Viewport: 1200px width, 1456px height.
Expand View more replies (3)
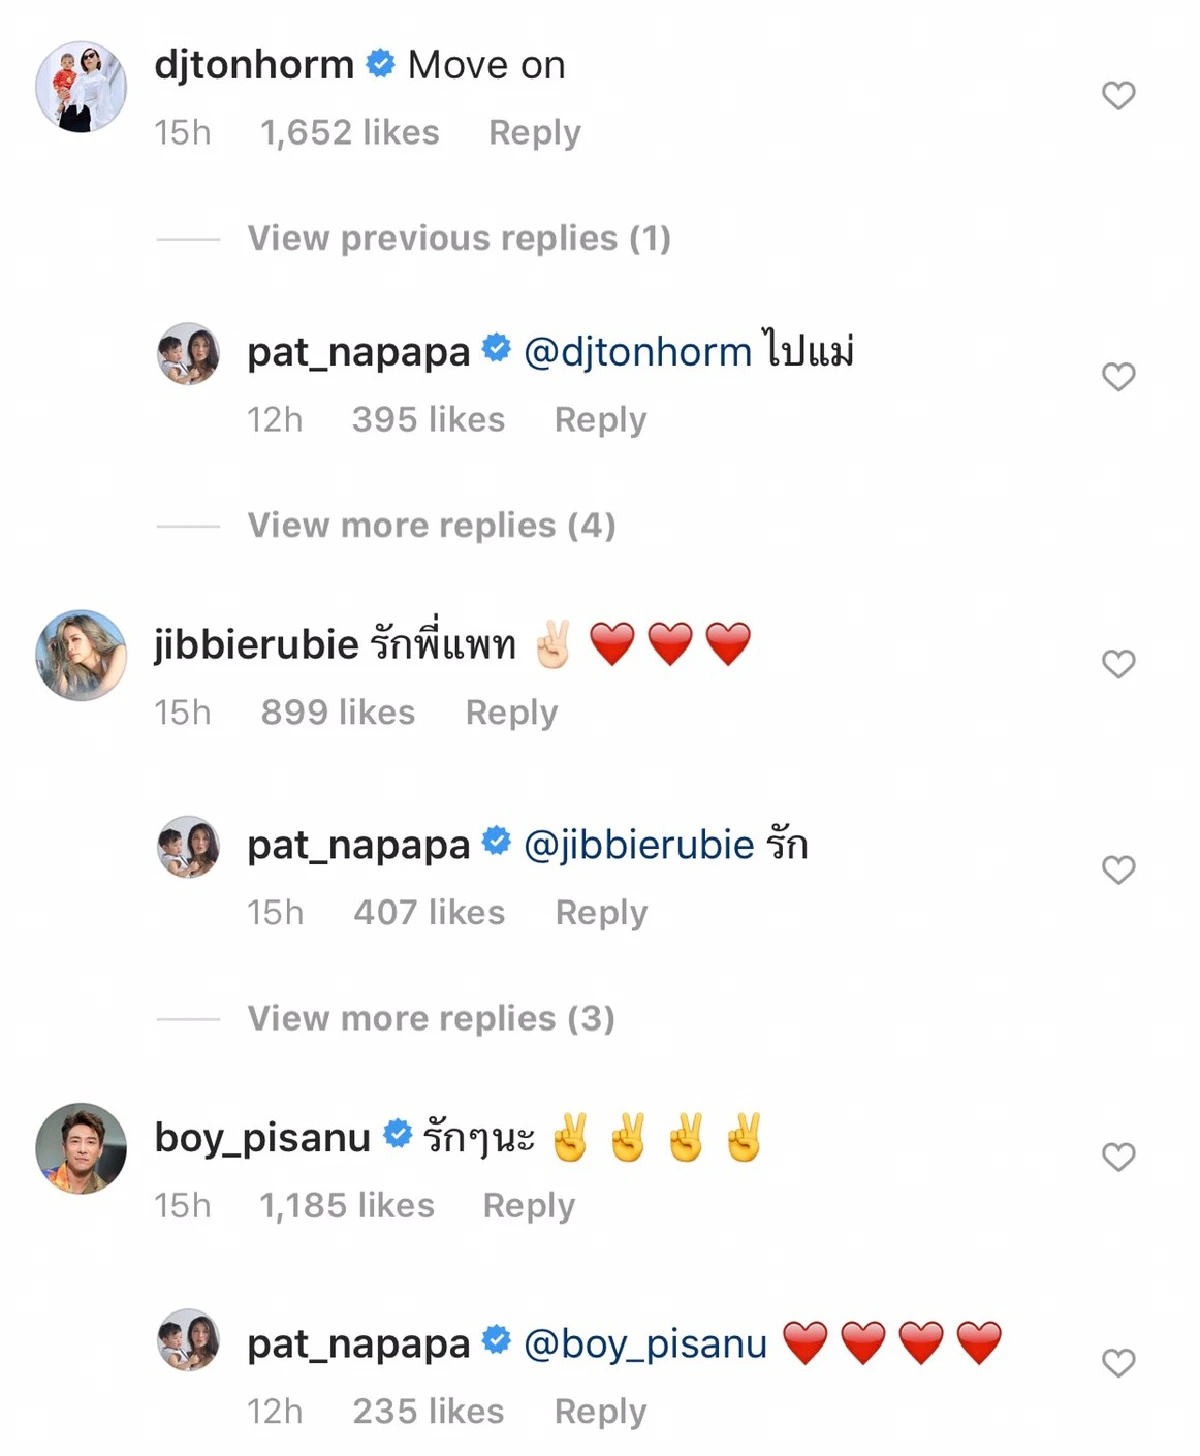[431, 1018]
